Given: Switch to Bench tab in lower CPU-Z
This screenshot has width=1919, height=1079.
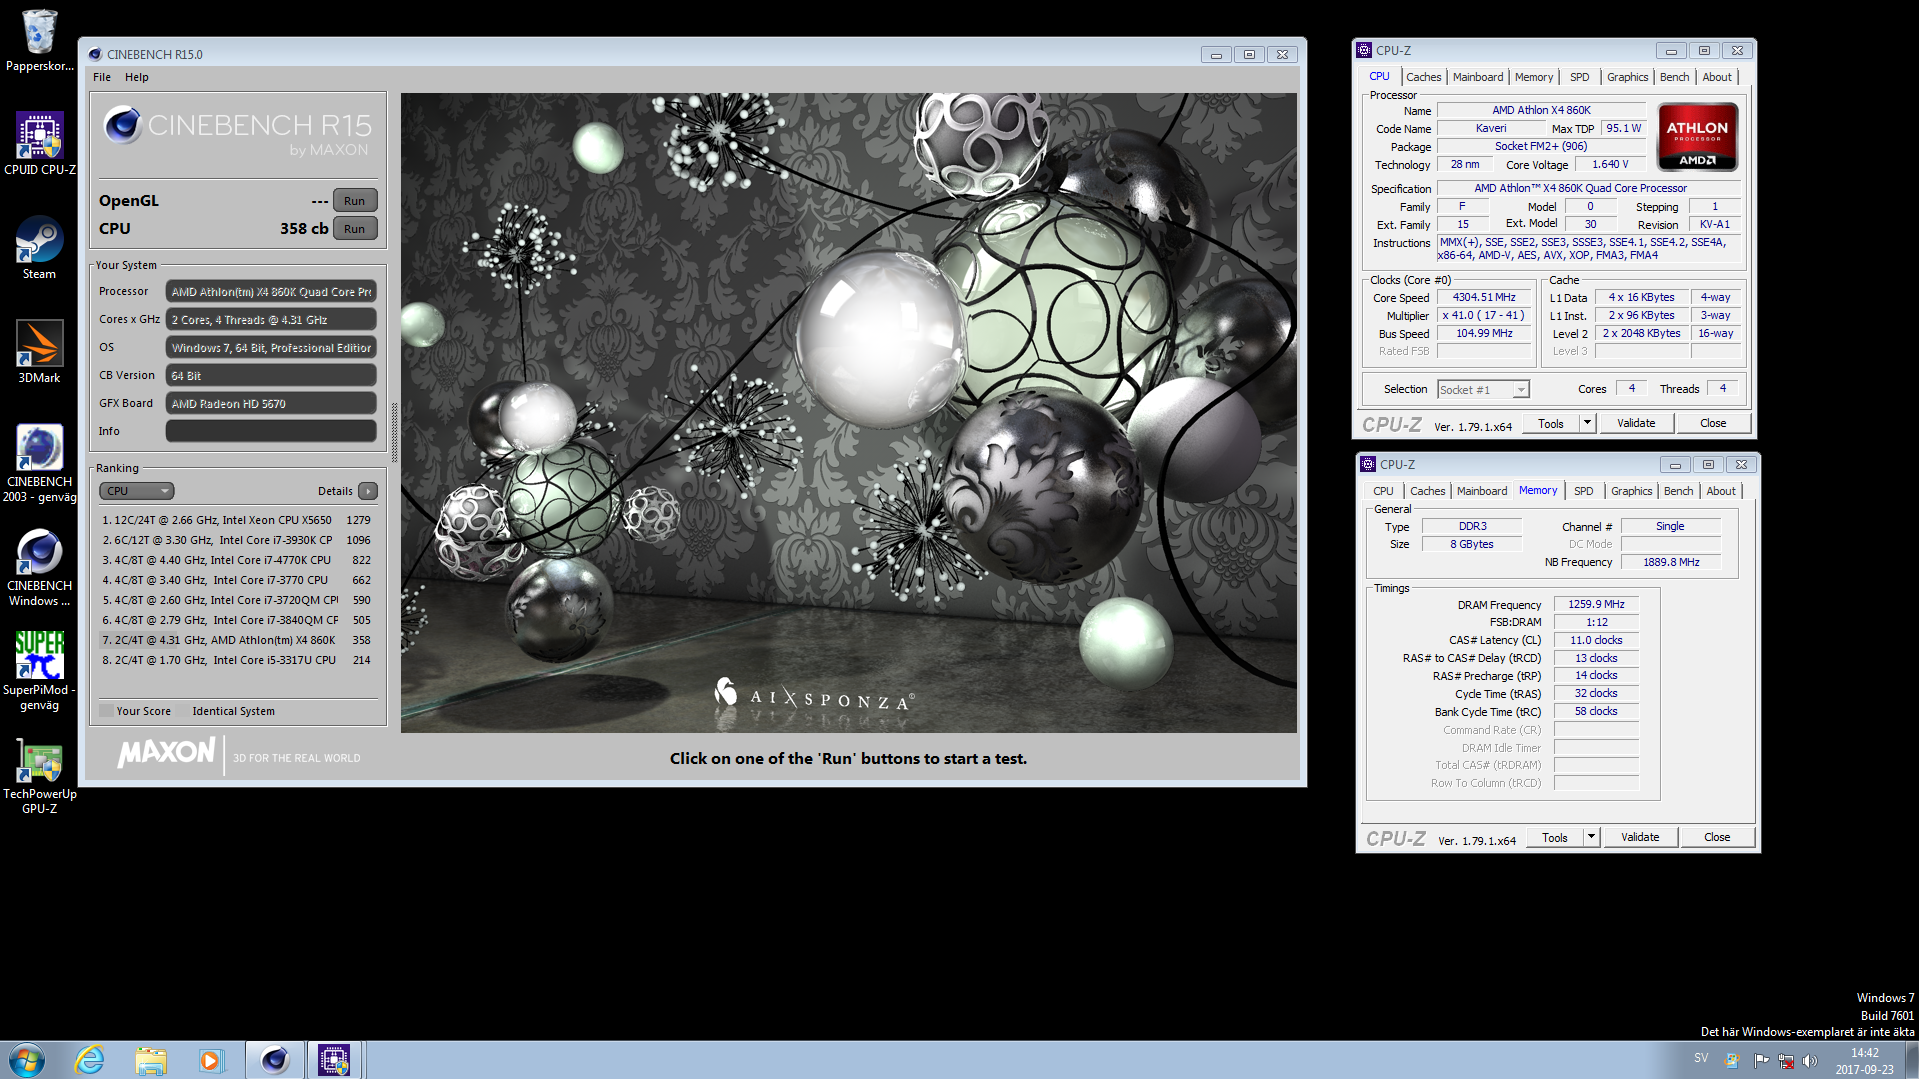Looking at the screenshot, I should pyautogui.click(x=1678, y=491).
